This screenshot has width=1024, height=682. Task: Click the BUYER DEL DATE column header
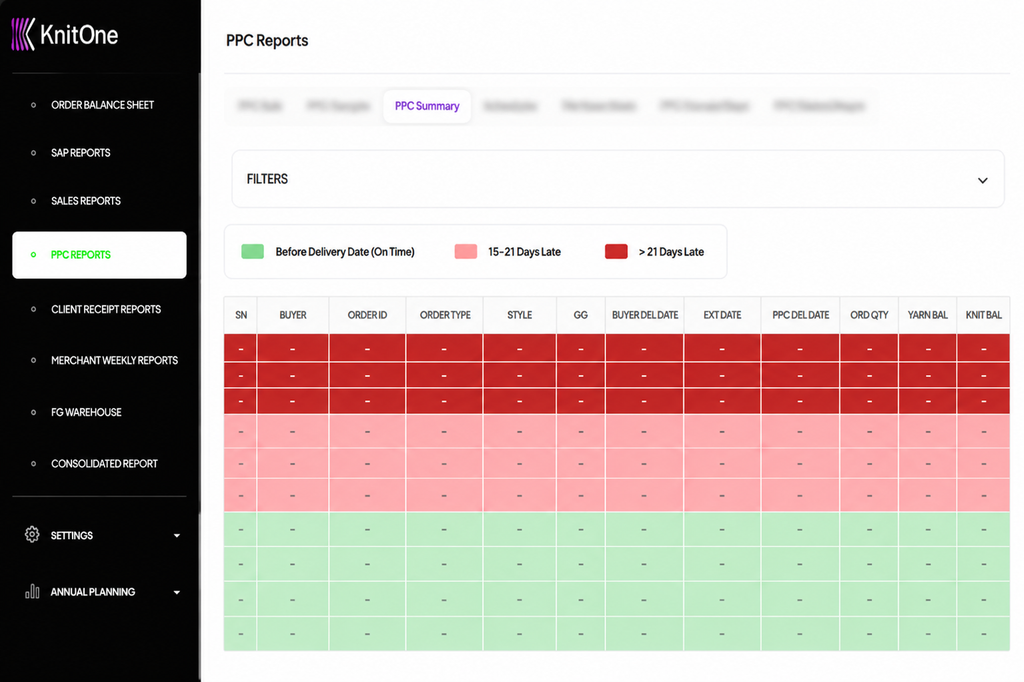(x=645, y=315)
